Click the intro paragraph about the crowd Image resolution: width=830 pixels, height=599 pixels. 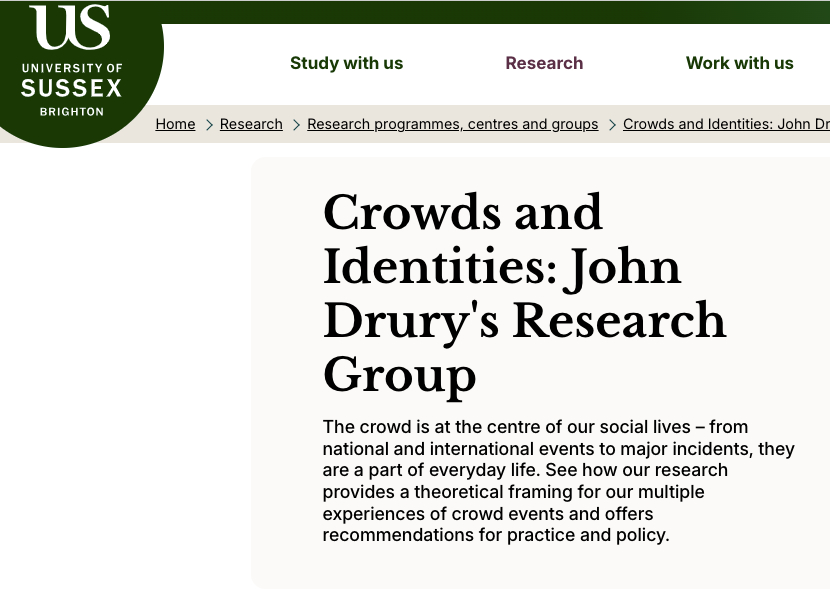[x=558, y=480]
